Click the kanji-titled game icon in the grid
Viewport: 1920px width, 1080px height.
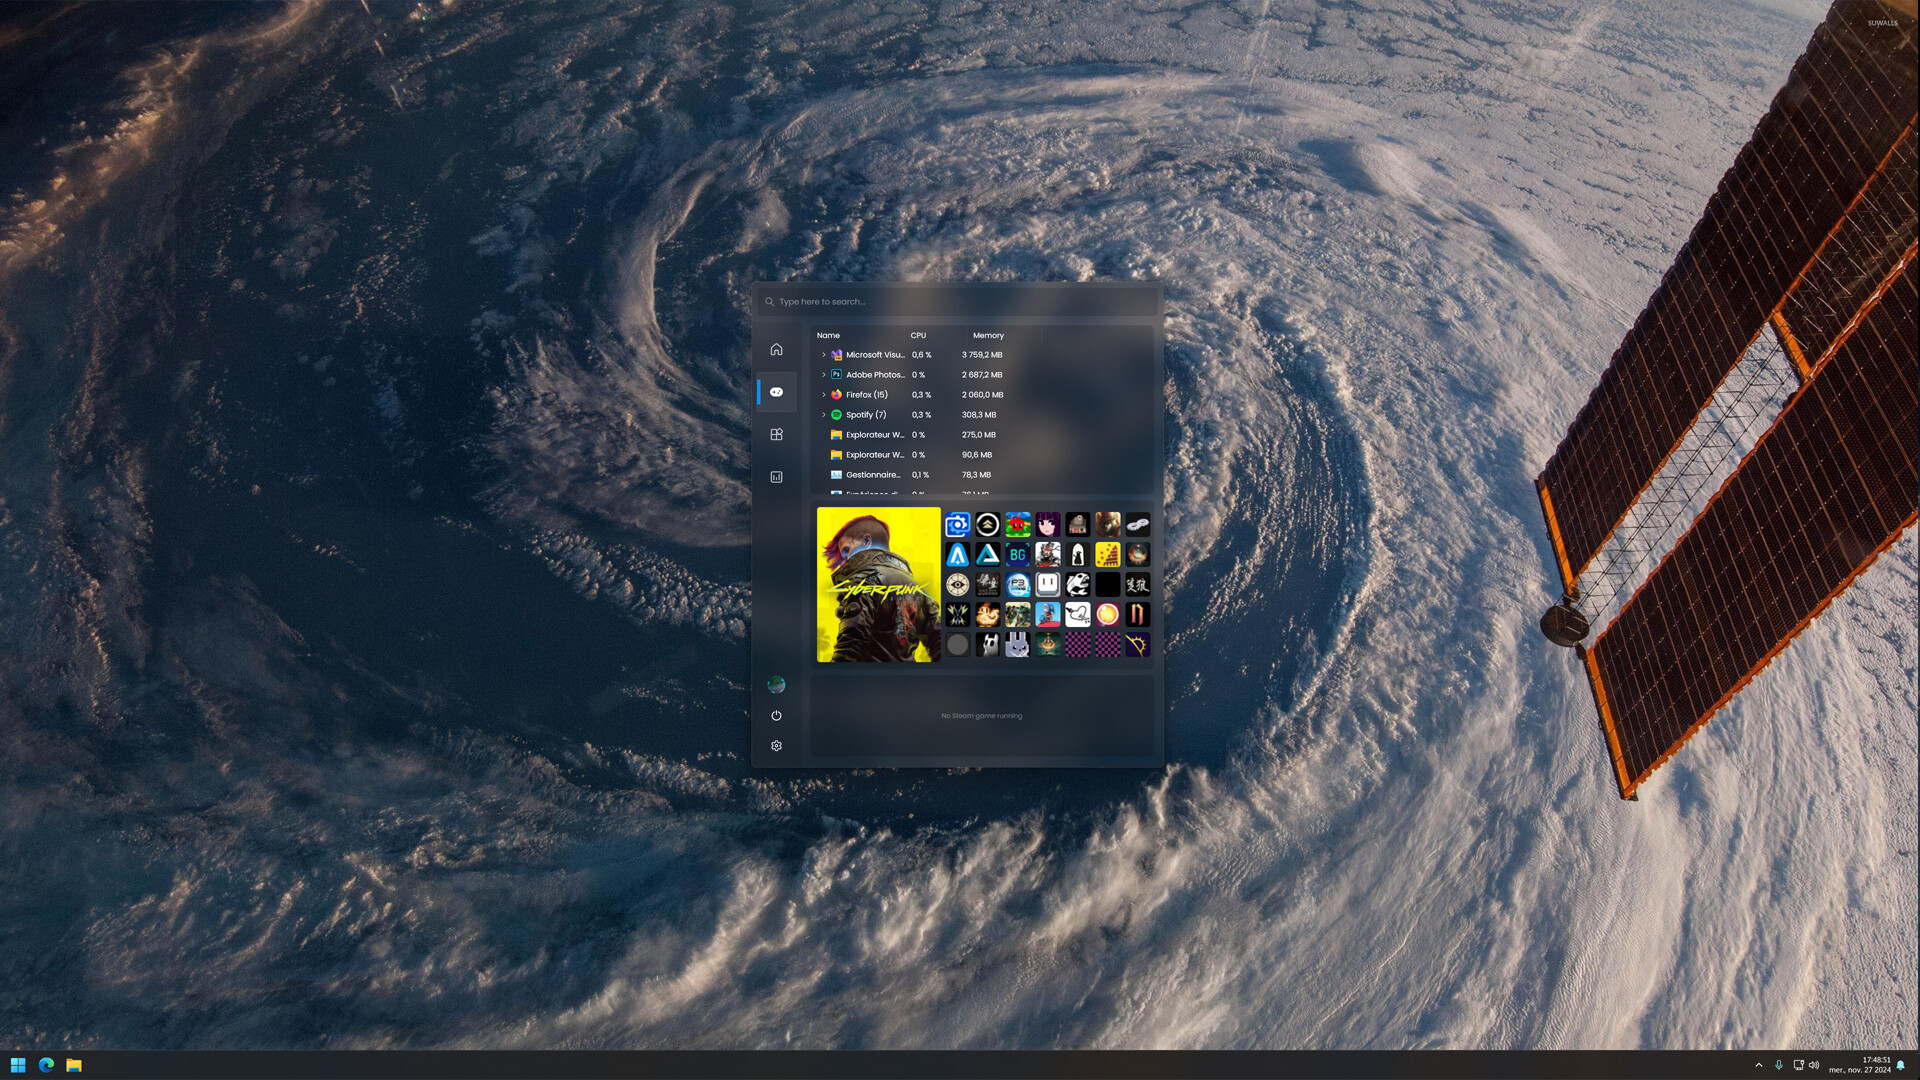(1137, 584)
